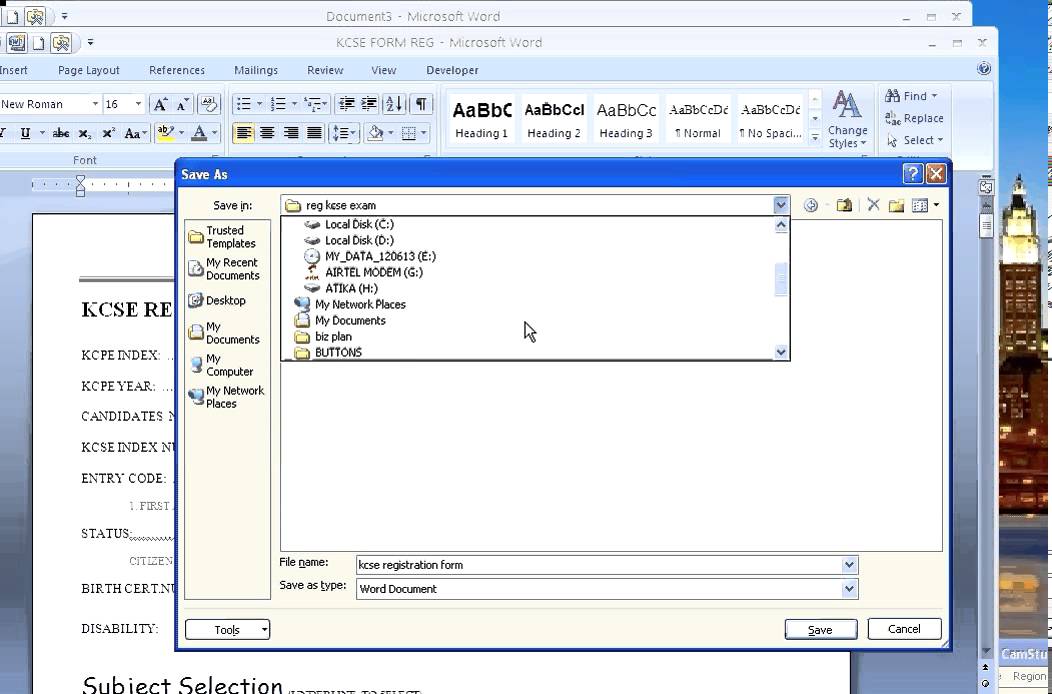Viewport: 1052px width, 694px height.
Task: Click Multilevel List icon
Action: (x=313, y=104)
